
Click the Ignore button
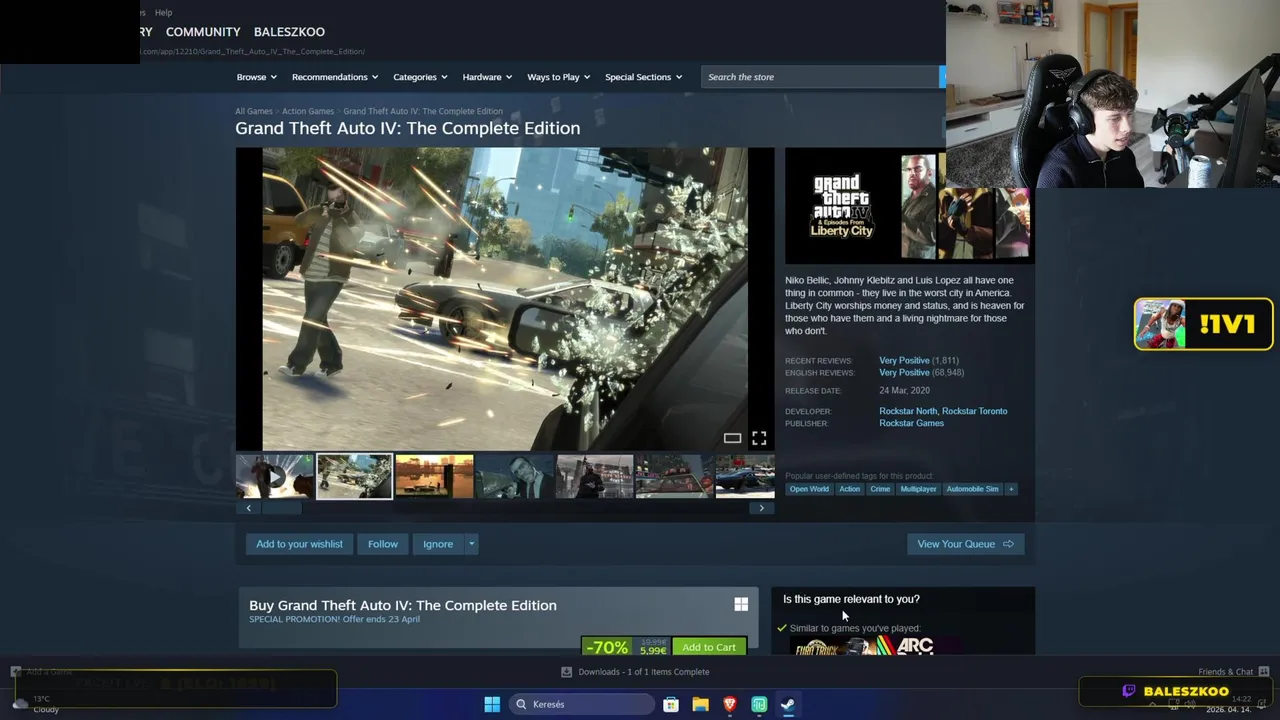coord(438,544)
